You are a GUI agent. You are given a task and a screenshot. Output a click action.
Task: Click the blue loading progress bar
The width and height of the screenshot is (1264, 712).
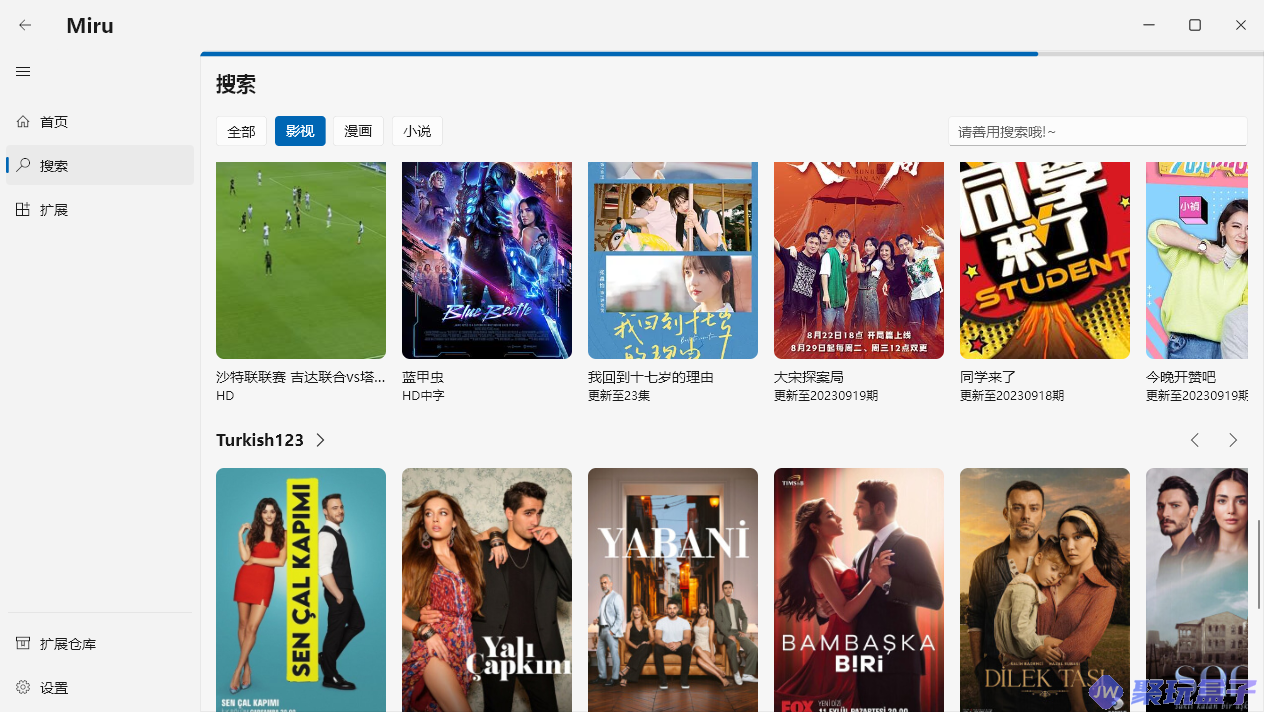pos(619,54)
